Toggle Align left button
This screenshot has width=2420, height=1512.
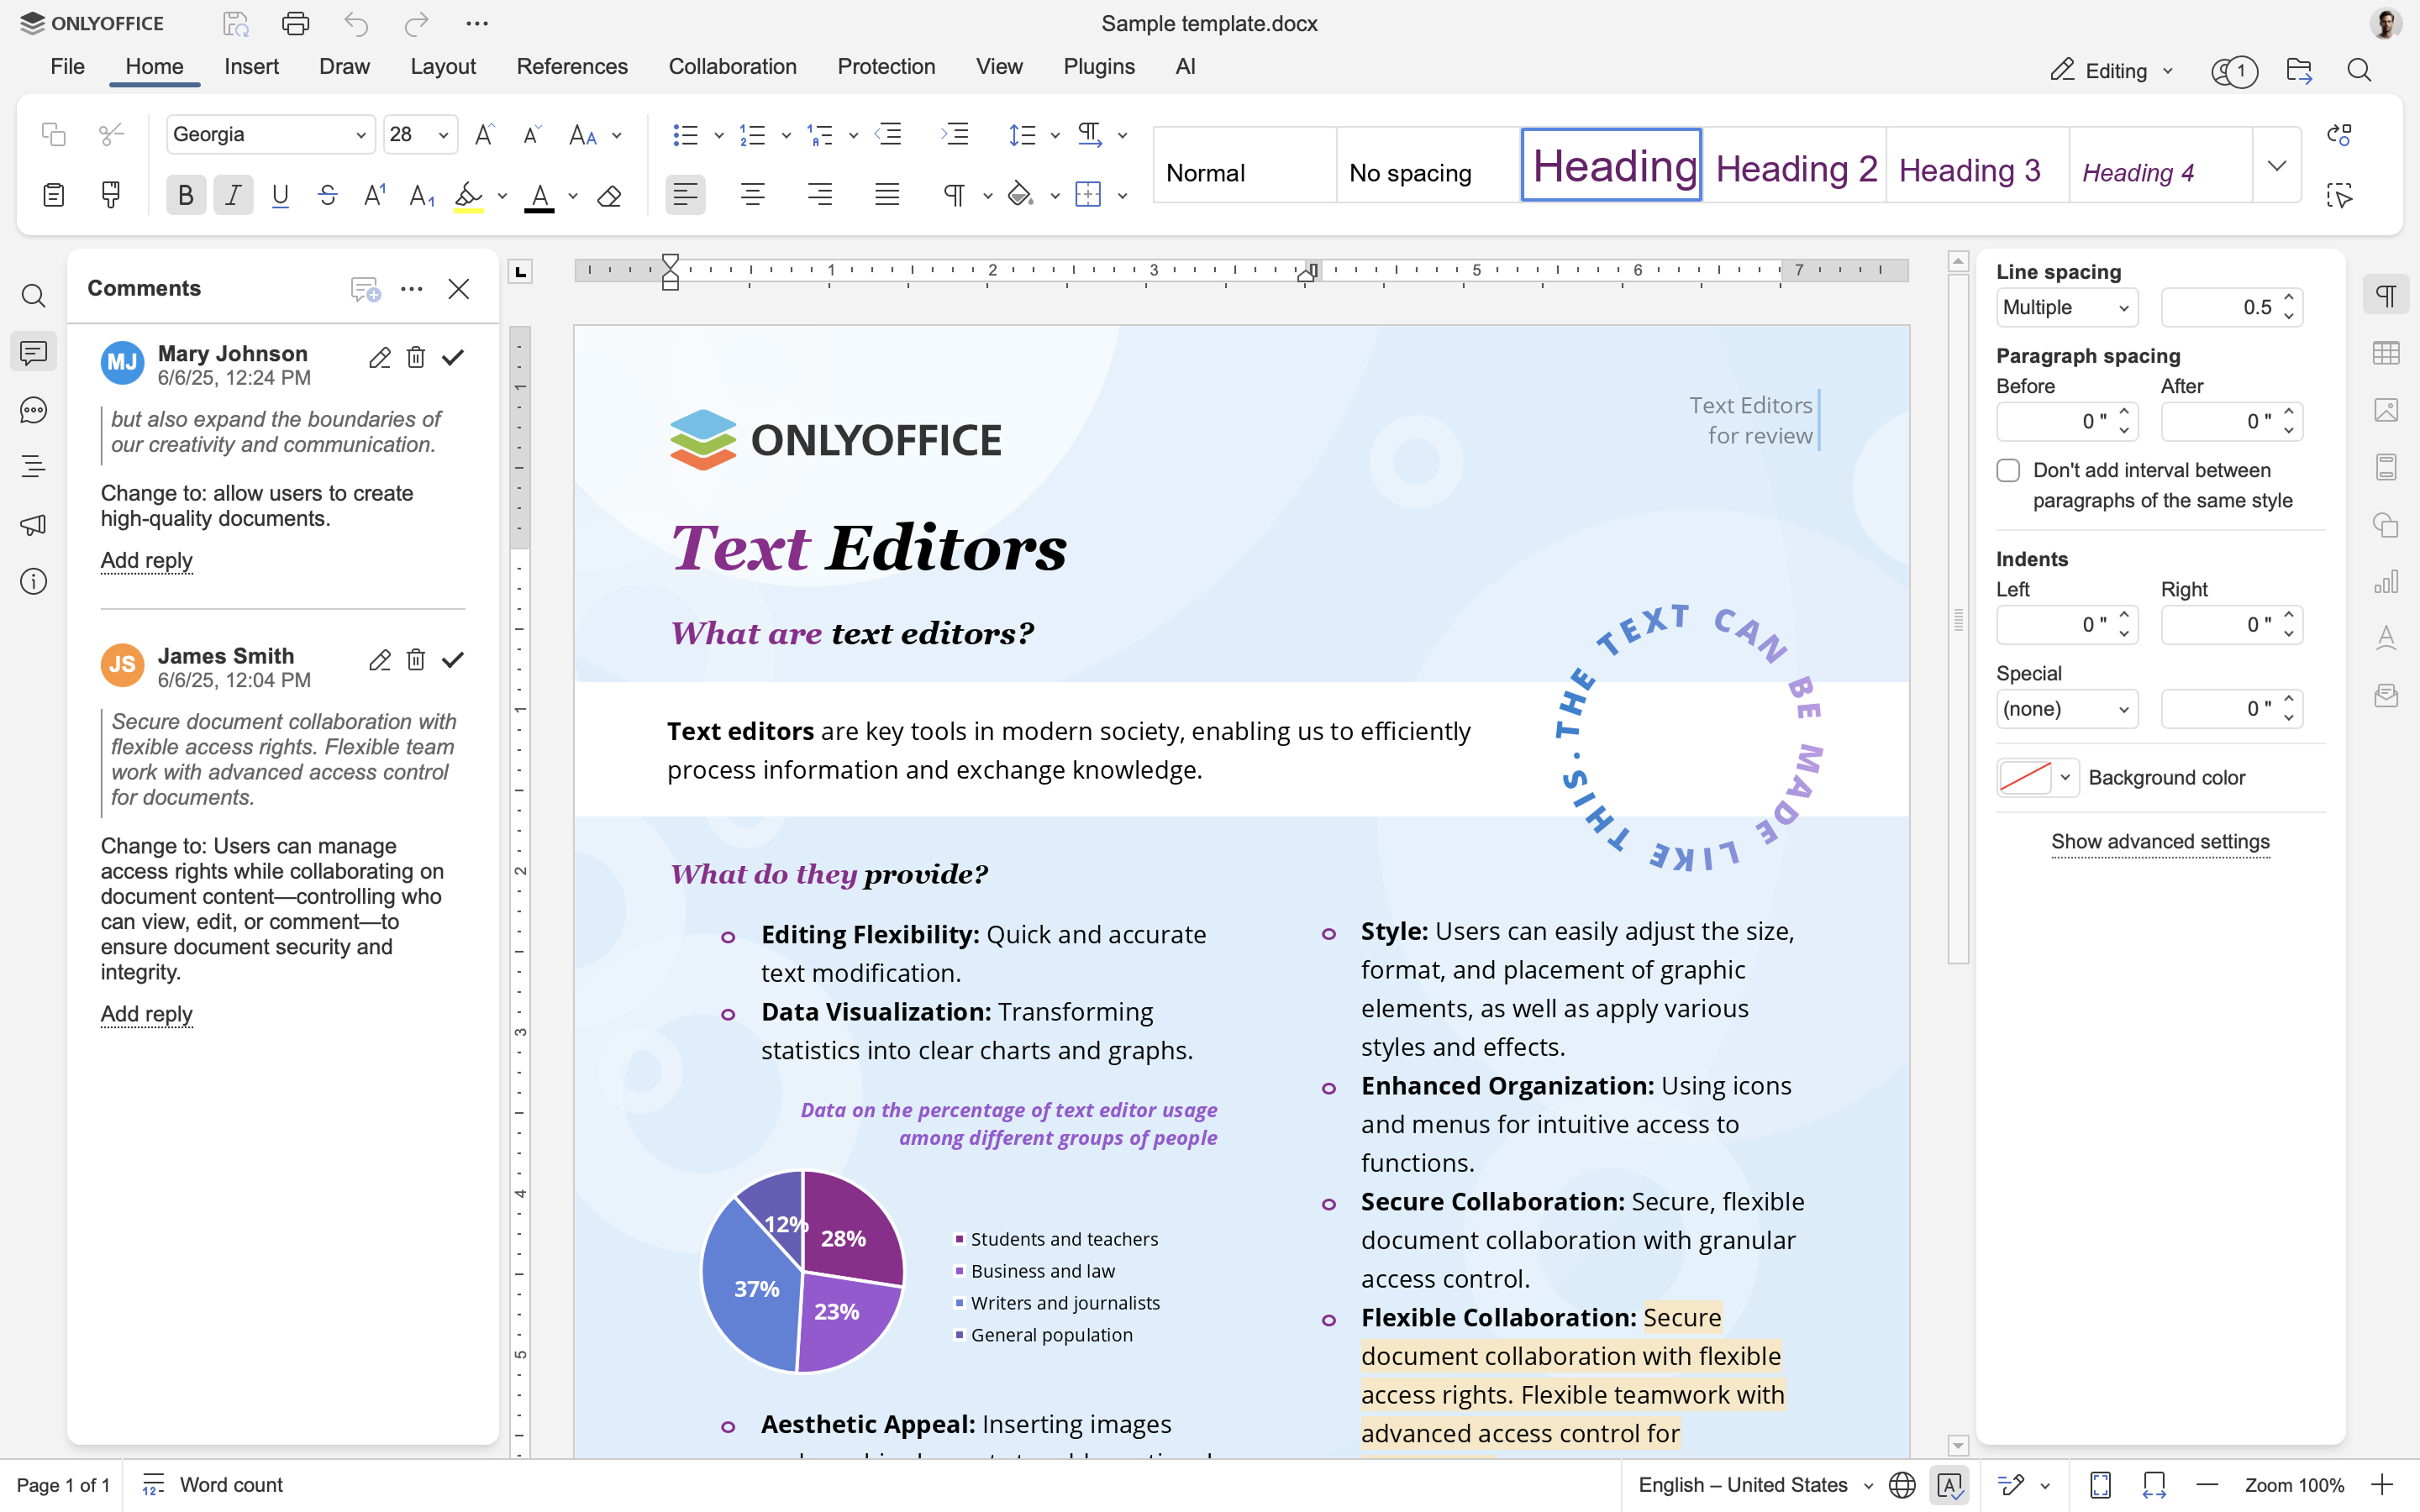click(685, 195)
